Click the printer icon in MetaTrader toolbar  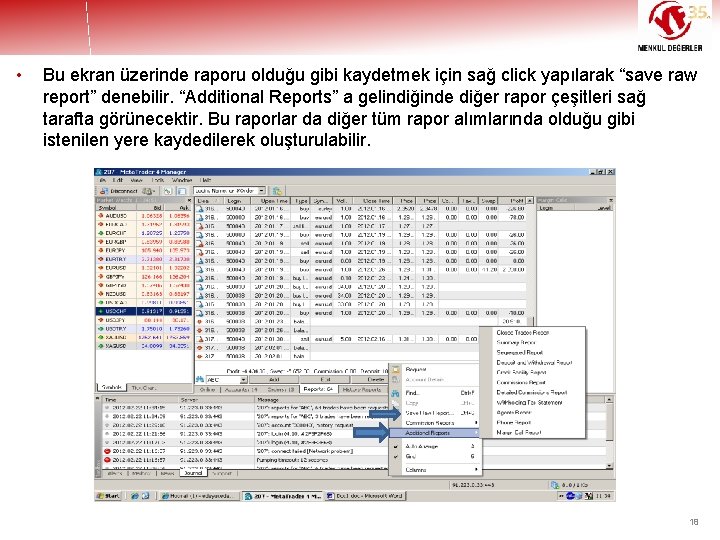pyautogui.click(x=147, y=191)
